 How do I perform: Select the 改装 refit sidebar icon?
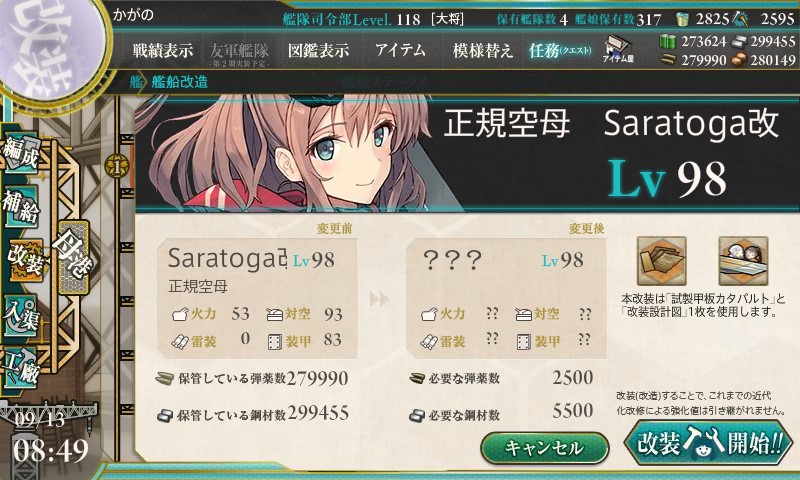click(24, 260)
